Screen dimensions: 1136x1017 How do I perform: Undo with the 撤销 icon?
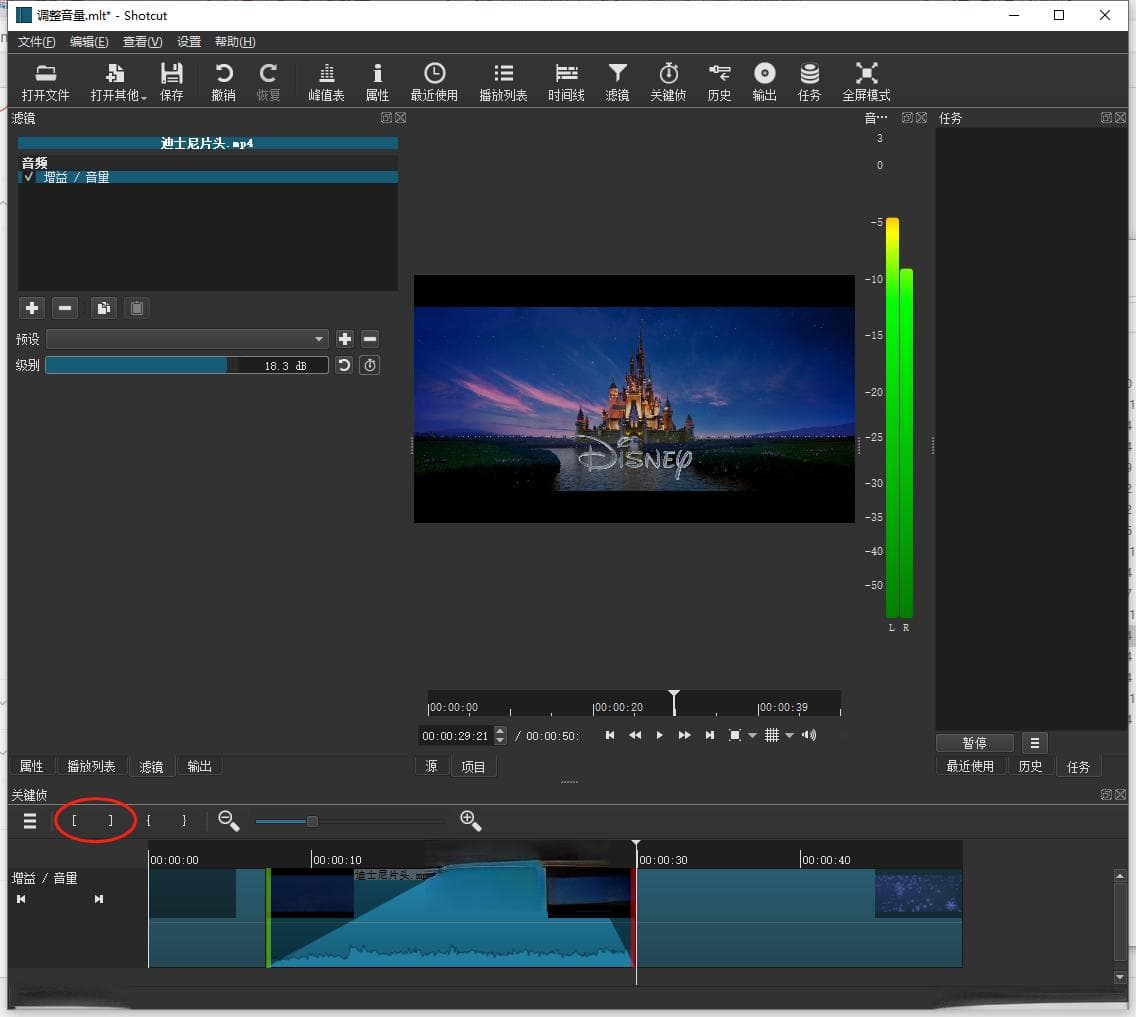223,82
